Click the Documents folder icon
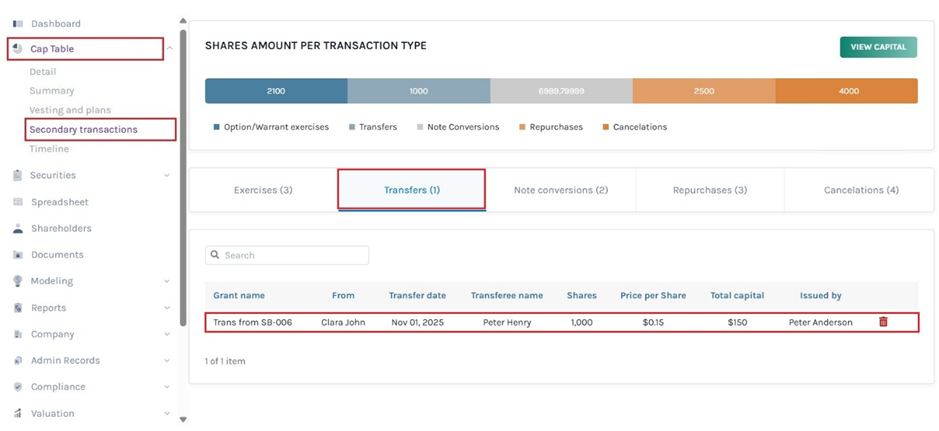This screenshot has height=431, width=939. click(x=17, y=255)
